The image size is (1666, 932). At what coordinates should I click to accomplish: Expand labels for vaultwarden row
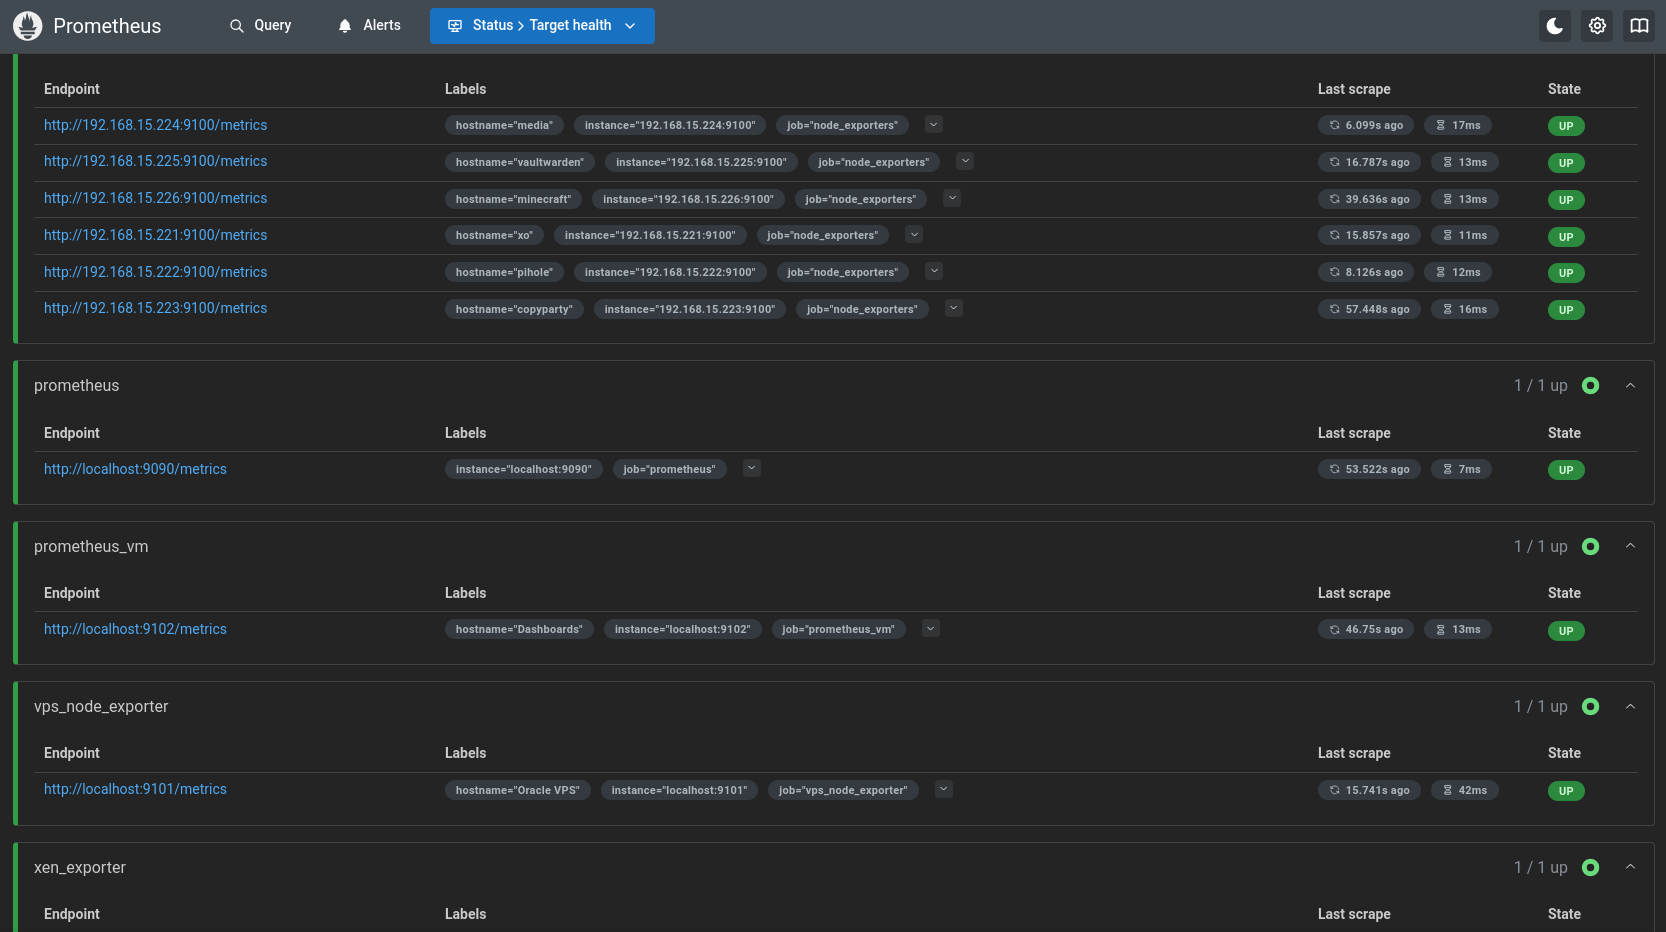point(965,161)
